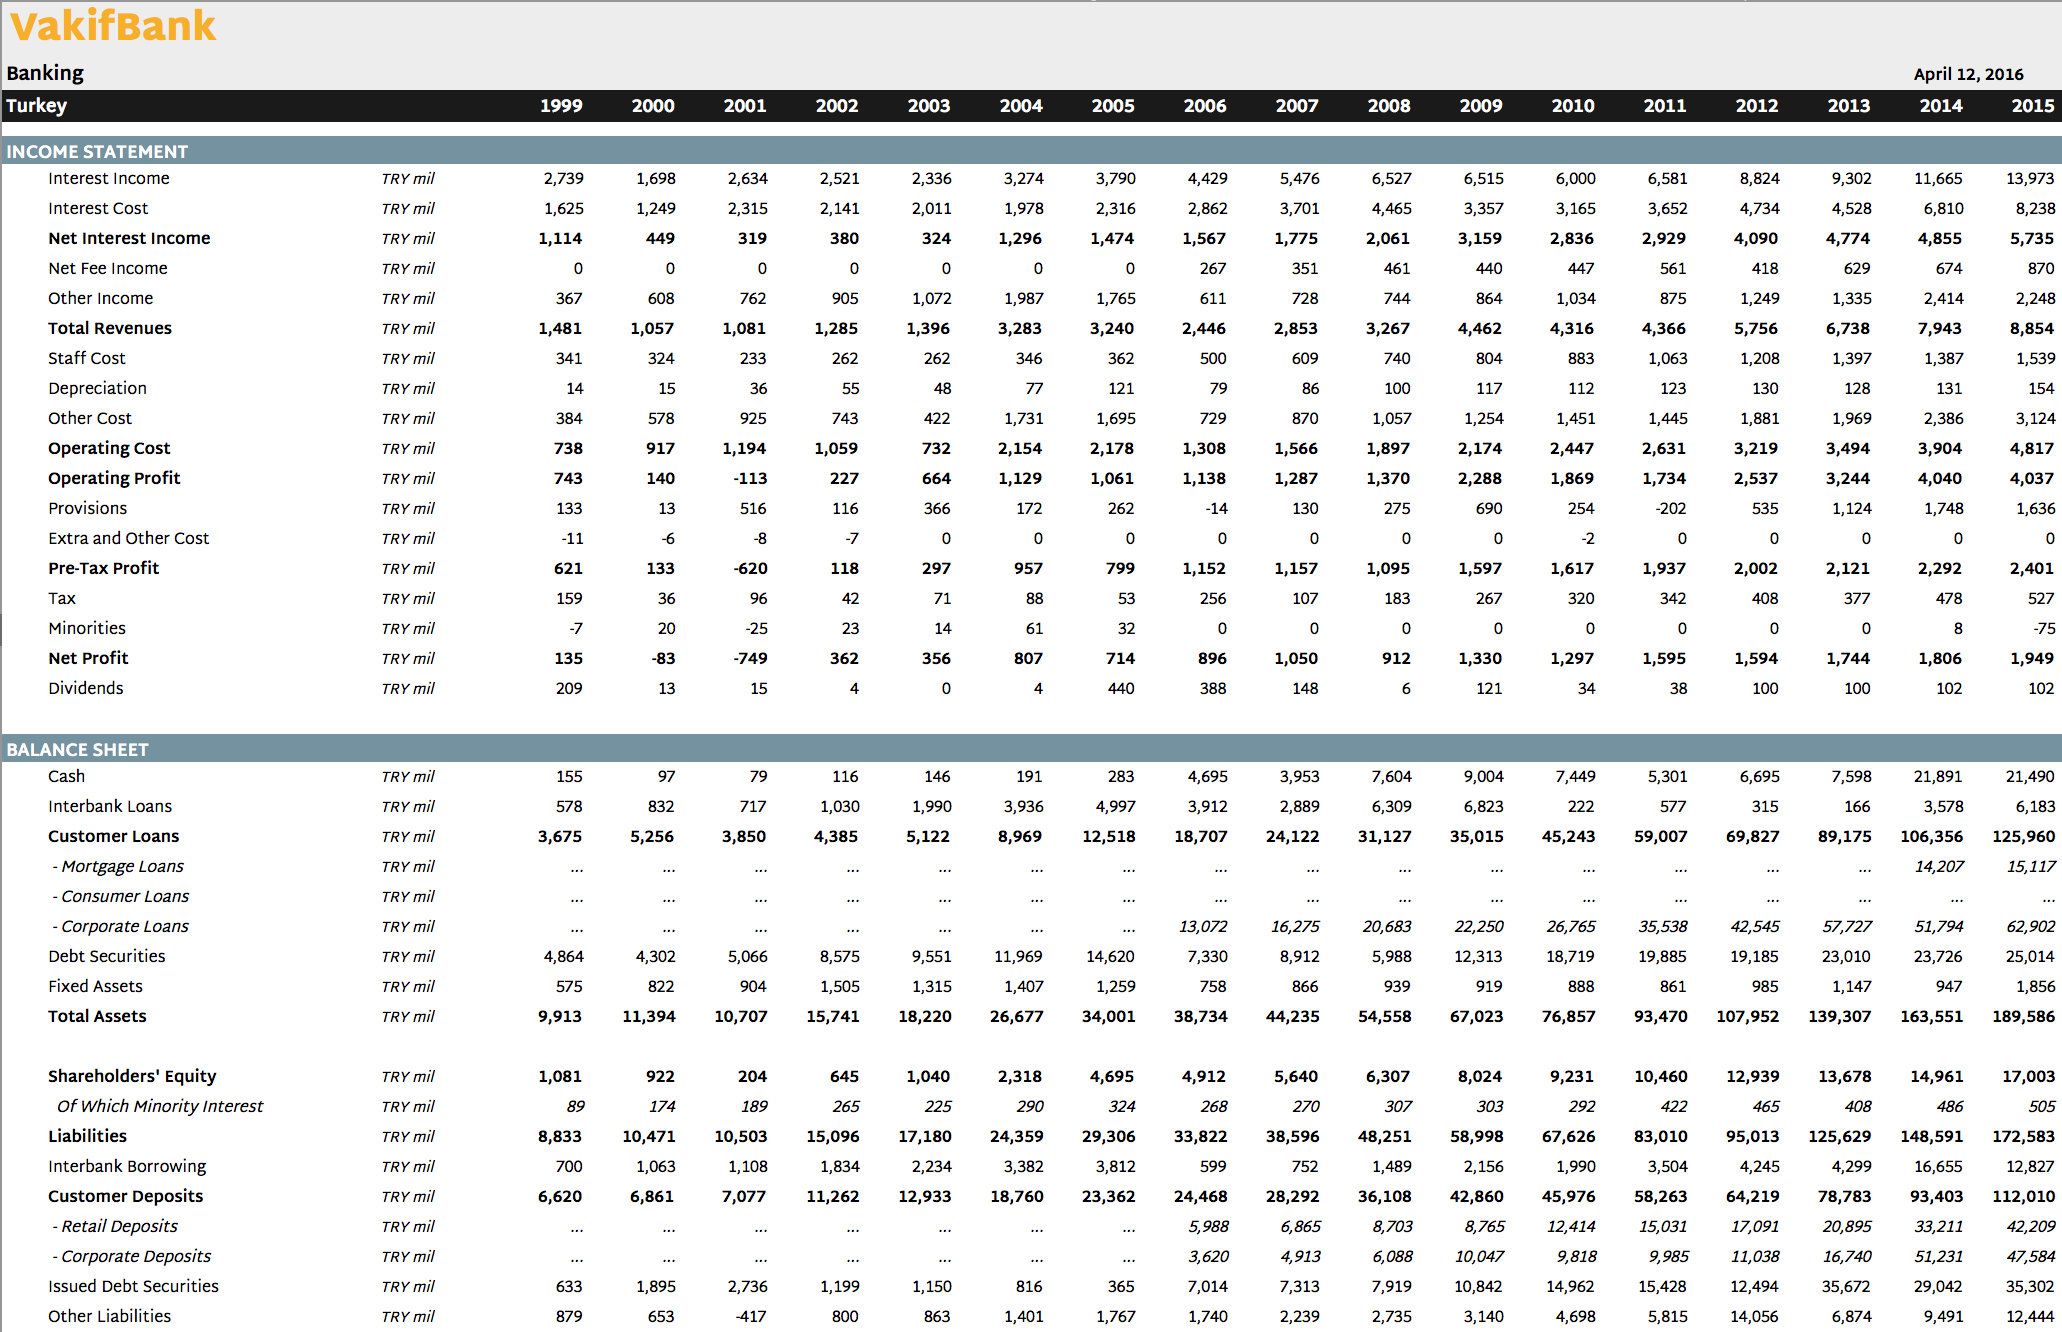Select 2006 Corporate Loans value 13,072

(x=1203, y=926)
